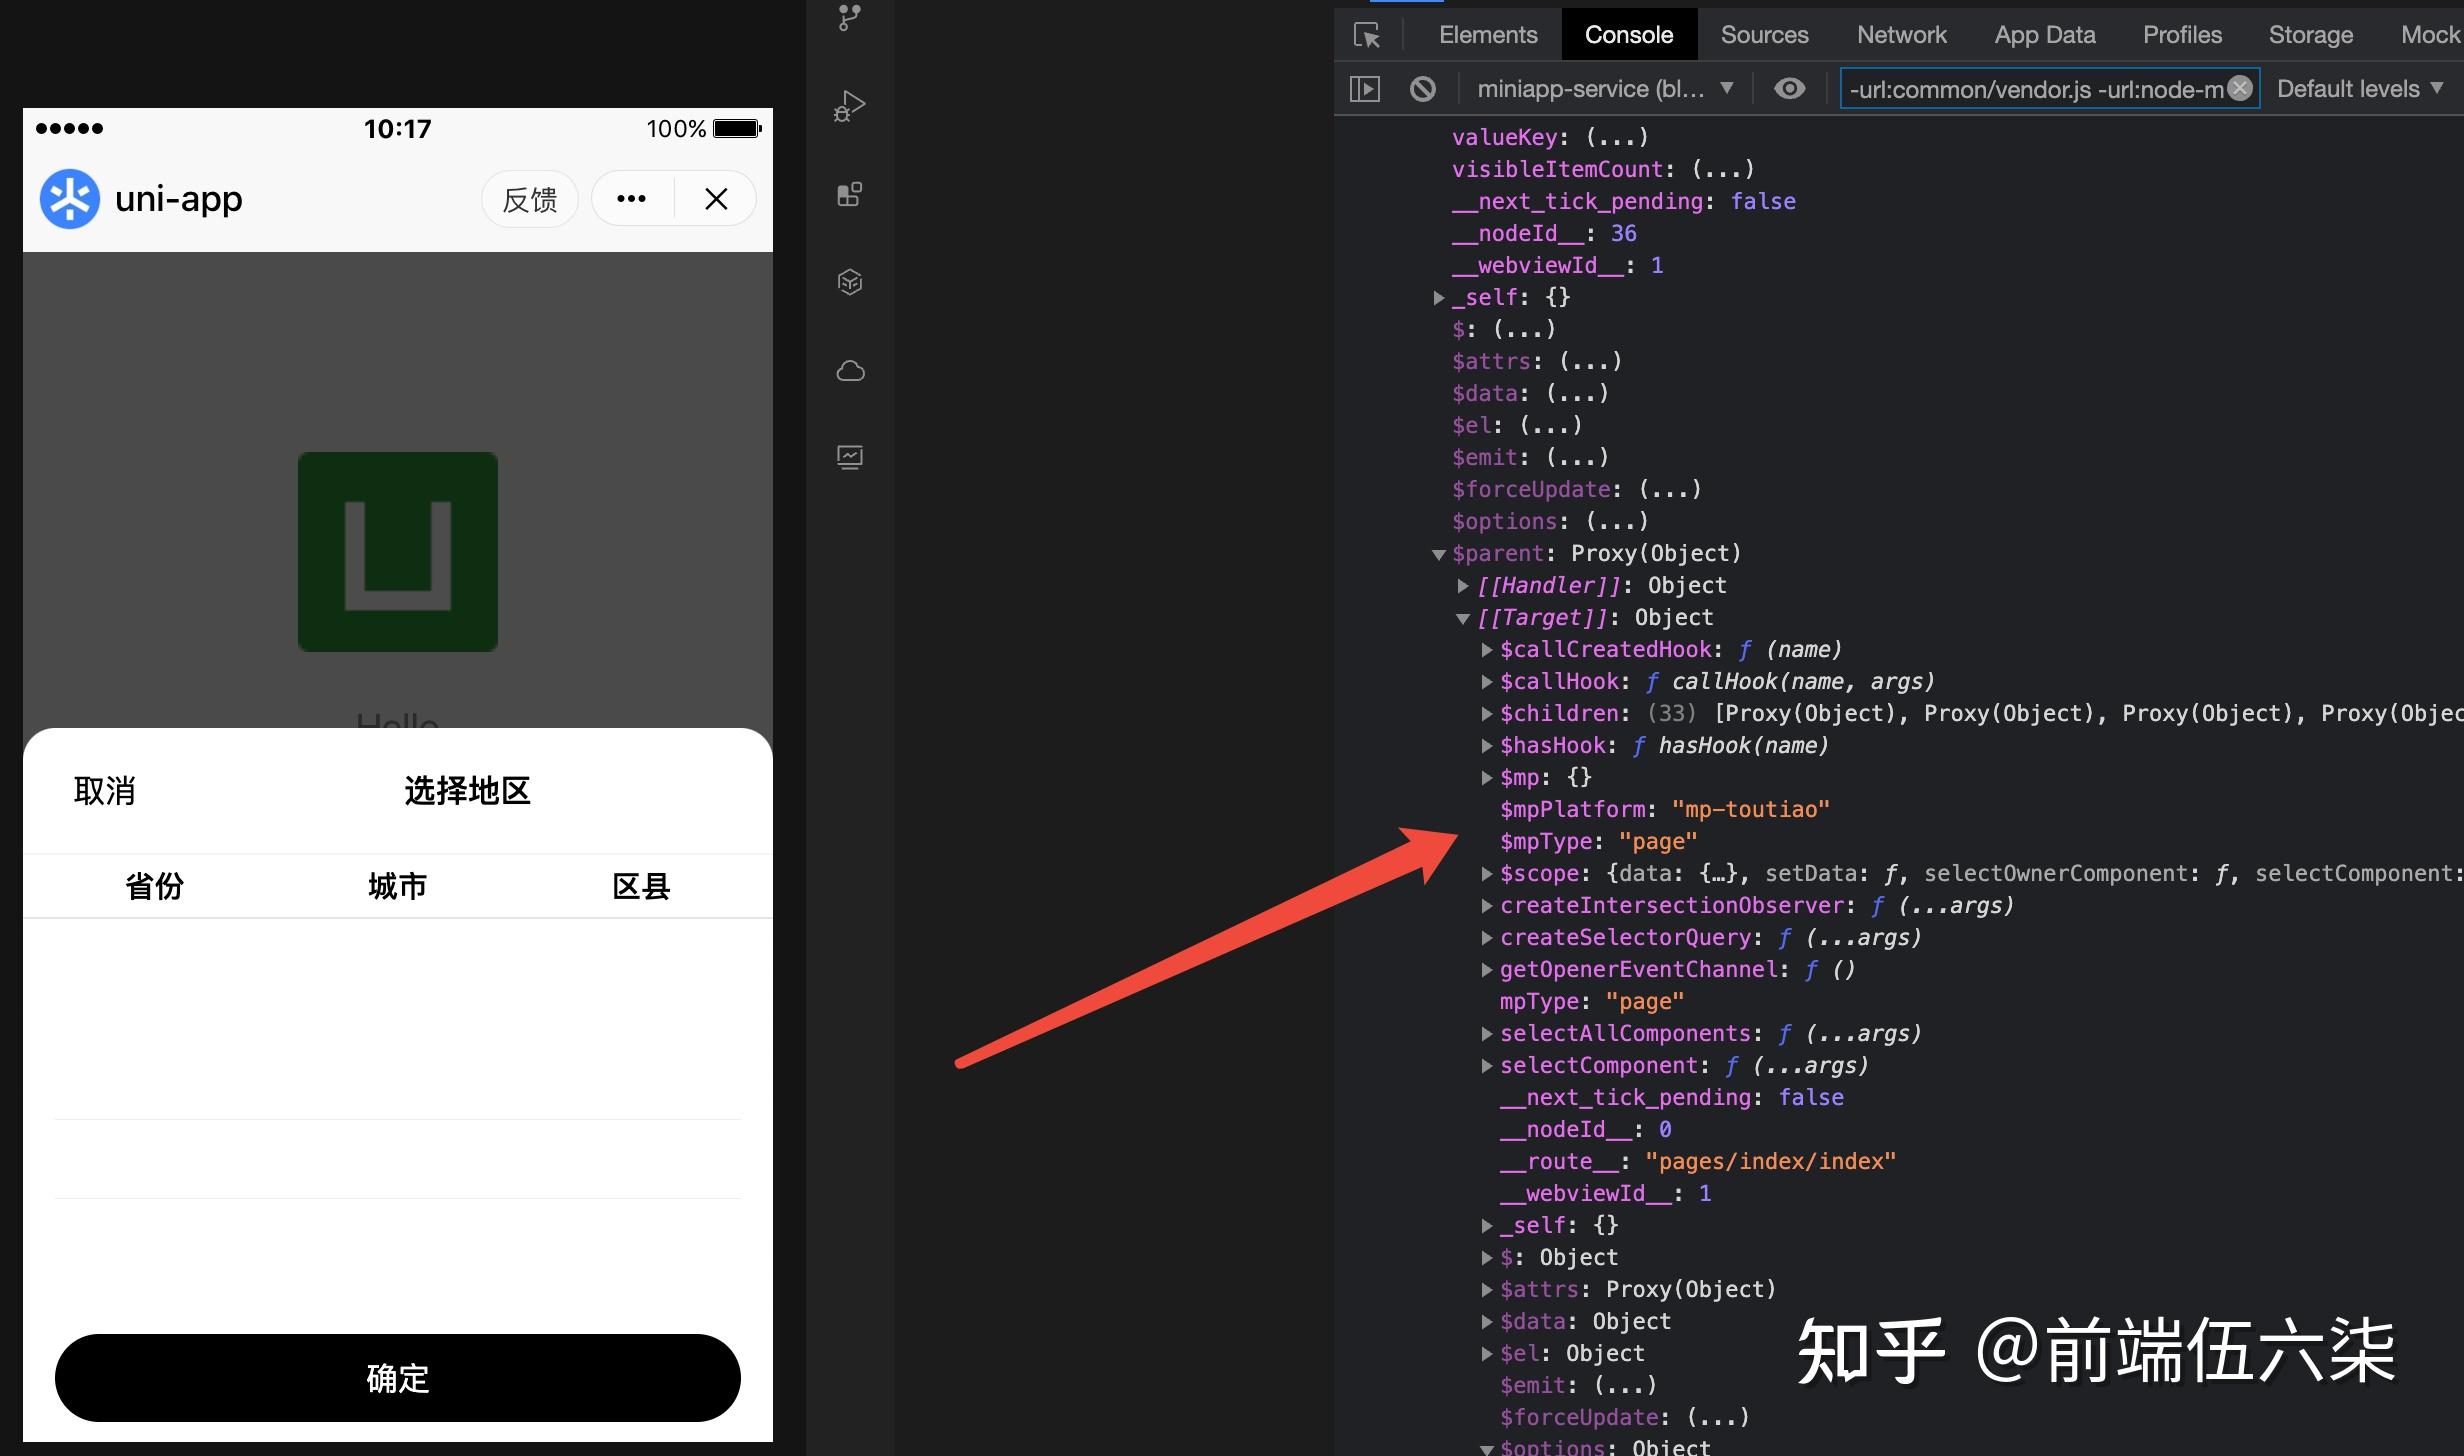Close the mini app with X icon
The image size is (2464, 1456).
(716, 199)
